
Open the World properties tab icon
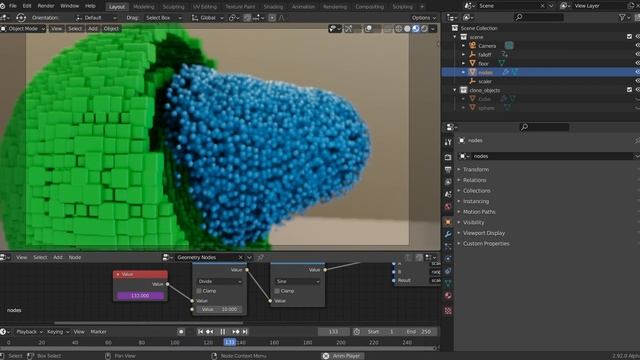coord(448,207)
